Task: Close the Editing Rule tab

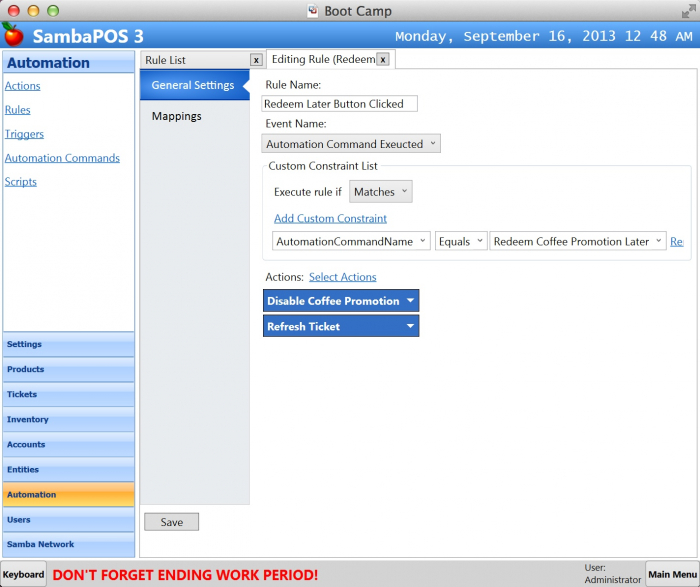Action: pos(383,60)
